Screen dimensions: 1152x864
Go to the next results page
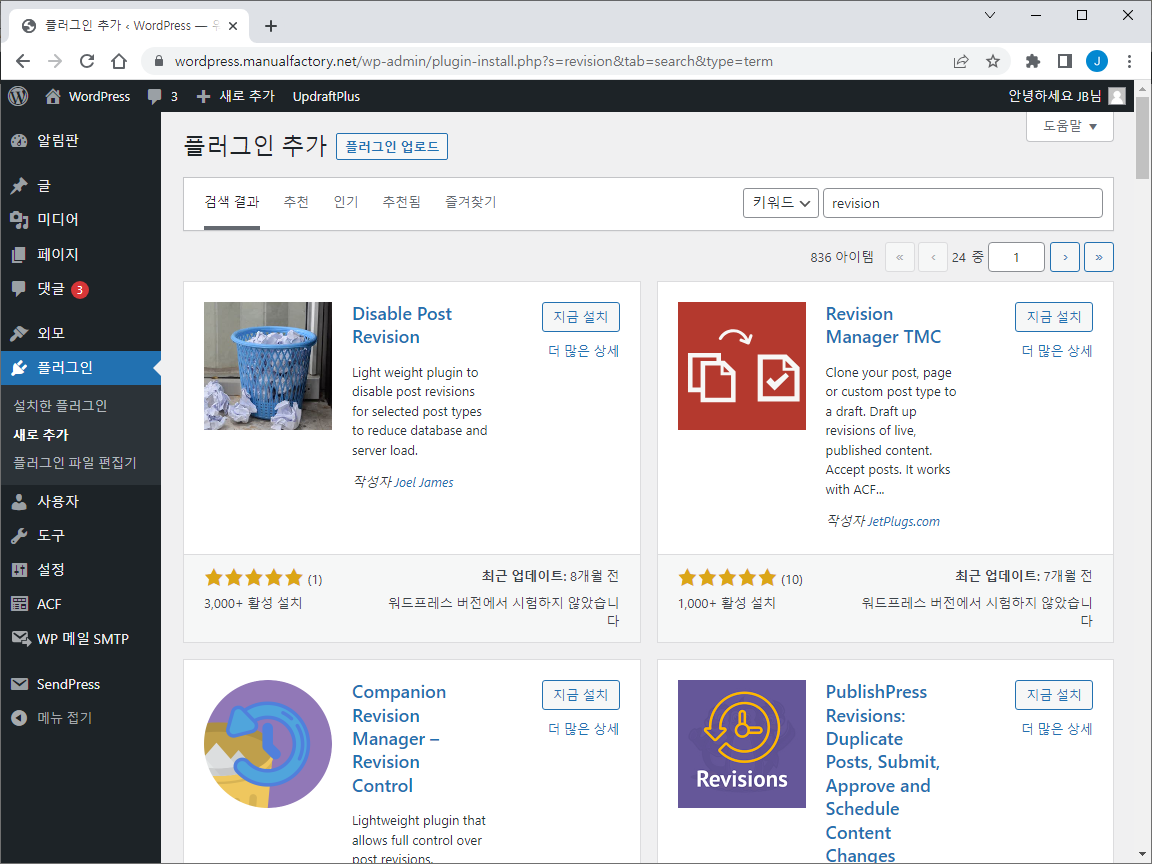pos(1065,257)
